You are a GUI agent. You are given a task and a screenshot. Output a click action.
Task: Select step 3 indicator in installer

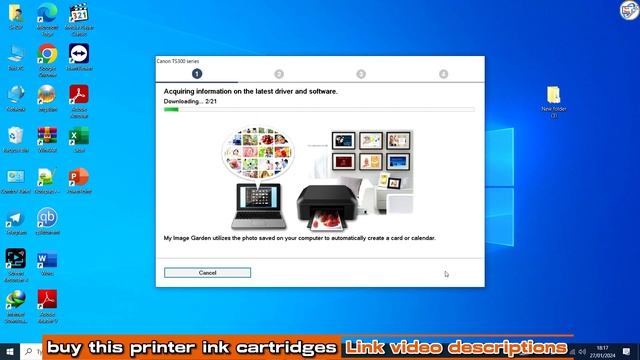pos(361,74)
